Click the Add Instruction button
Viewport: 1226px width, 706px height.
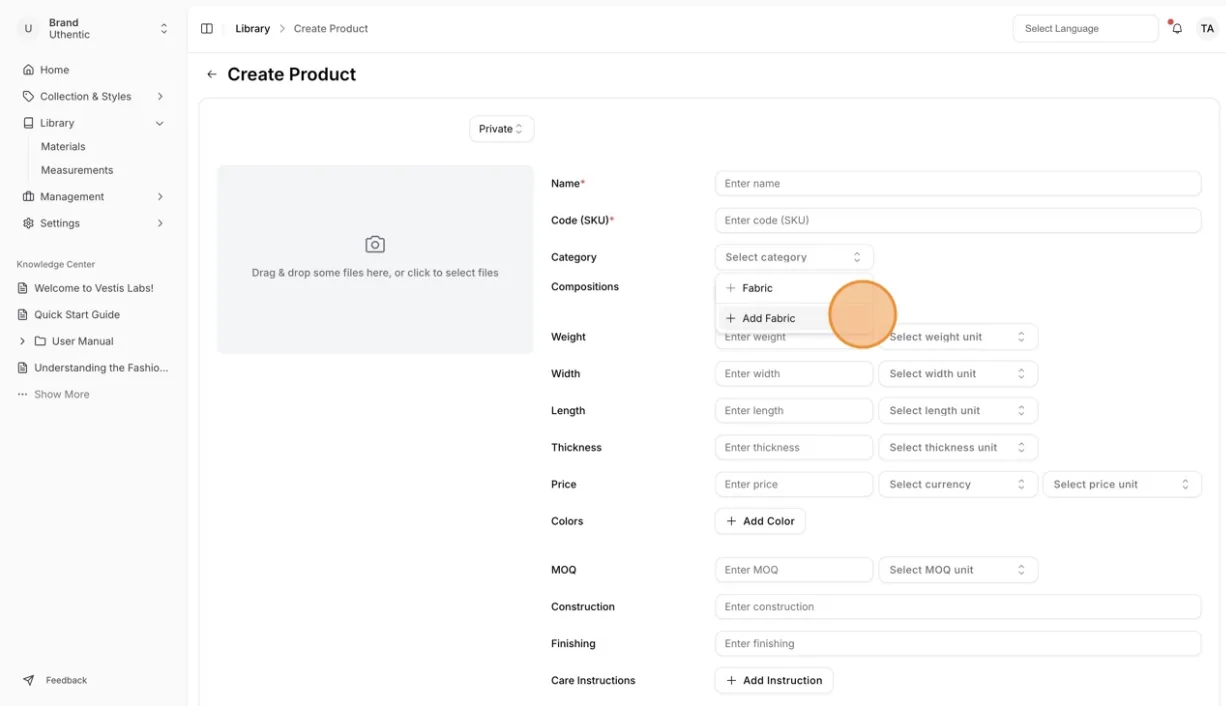(774, 680)
